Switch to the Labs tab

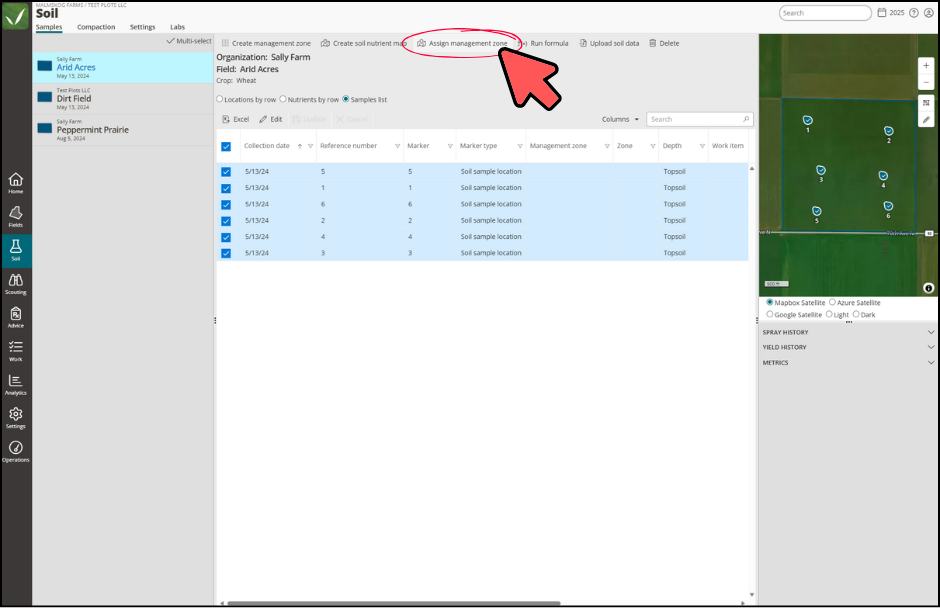pyautogui.click(x=177, y=27)
